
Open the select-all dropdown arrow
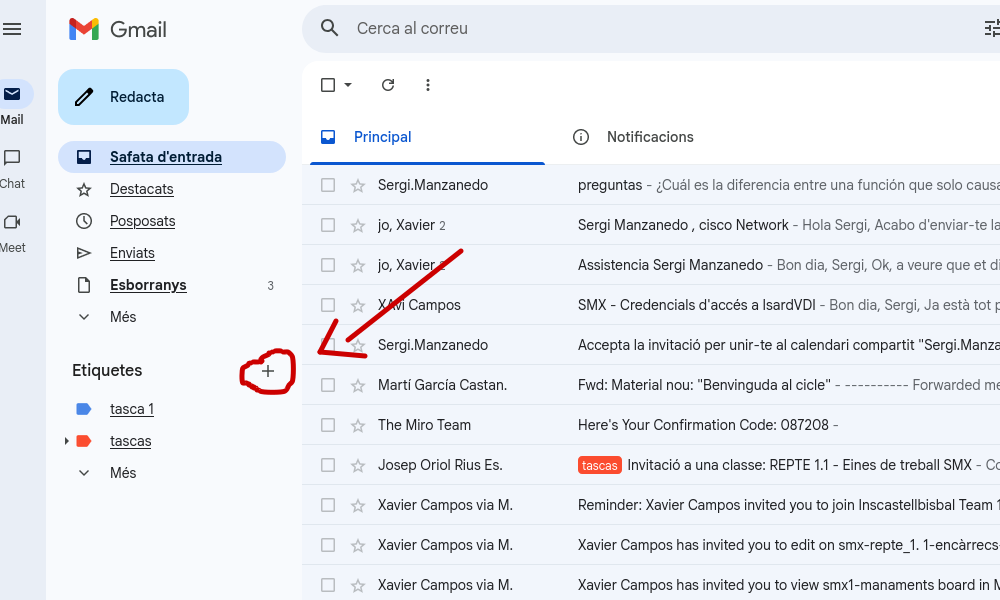pyautogui.click(x=348, y=85)
